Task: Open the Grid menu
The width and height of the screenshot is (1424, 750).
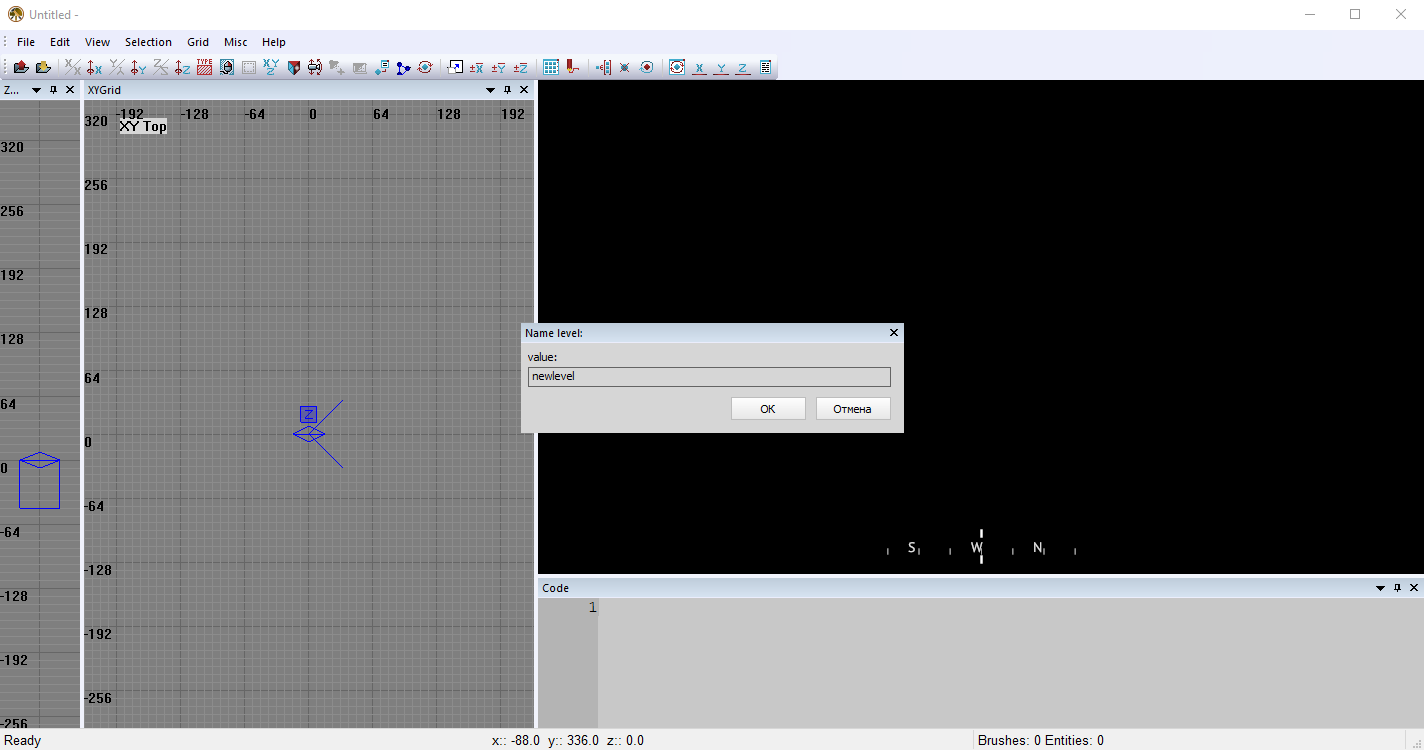Action: 198,42
